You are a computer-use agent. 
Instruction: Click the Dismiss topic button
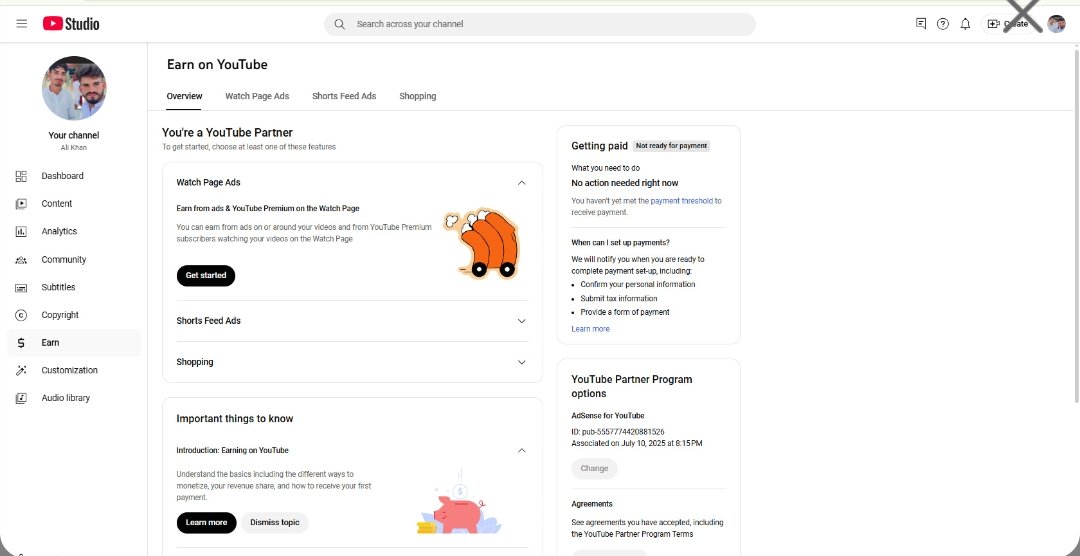point(275,523)
